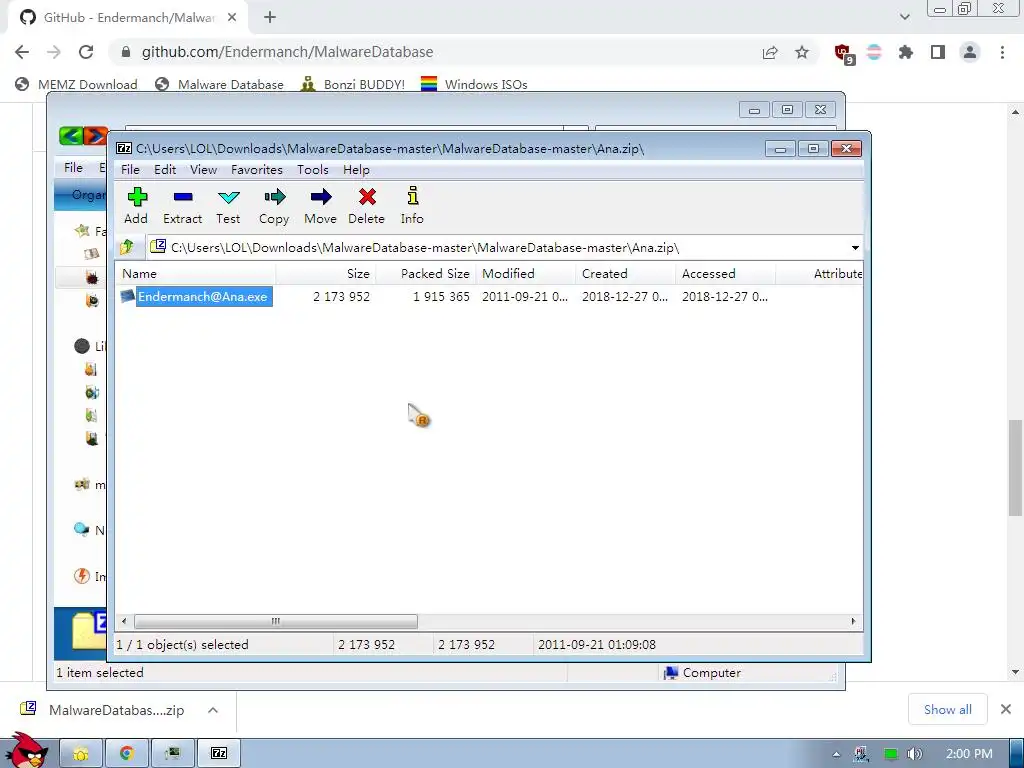Screen dimensions: 1024x768
Task: Open the taskbar file explorer icon
Action: pos(80,754)
